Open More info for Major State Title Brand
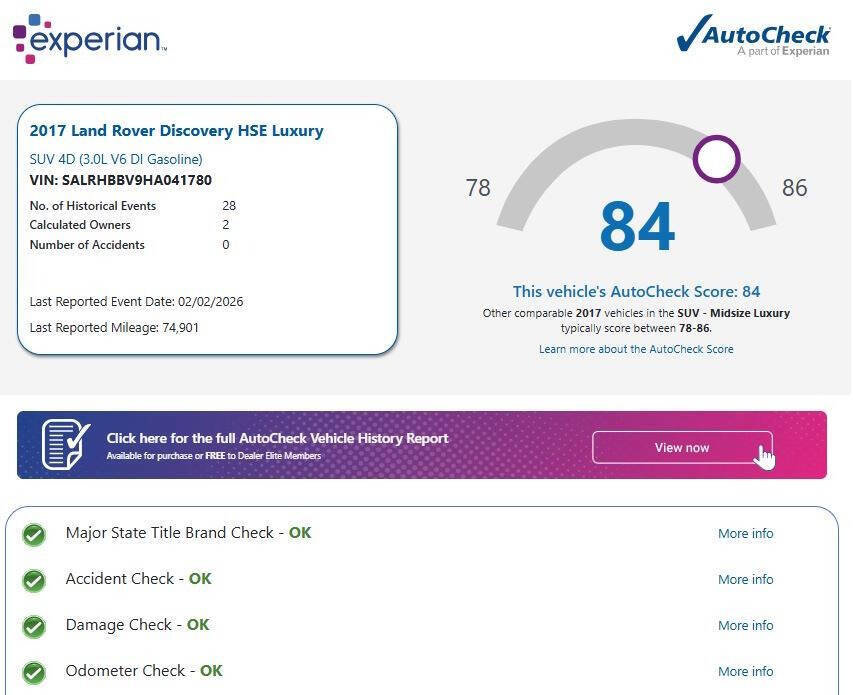The height and width of the screenshot is (695, 853). pos(745,534)
